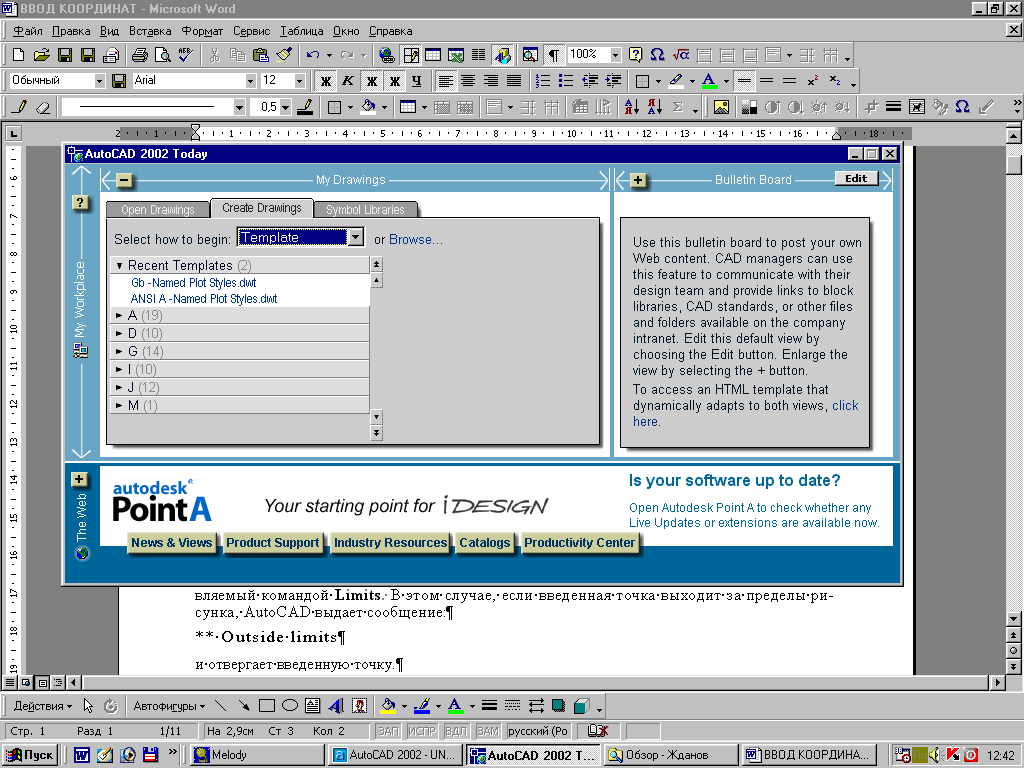The image size is (1024, 768).
Task: Pick the drawing fill color bucket
Action: pyautogui.click(x=388, y=705)
